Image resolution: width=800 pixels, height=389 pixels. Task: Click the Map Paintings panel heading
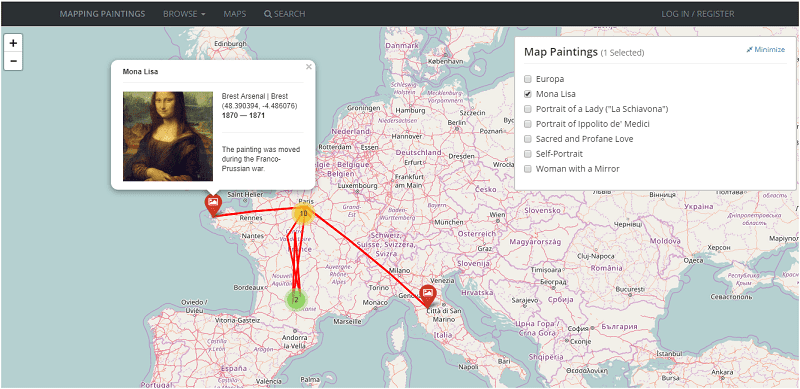click(561, 52)
